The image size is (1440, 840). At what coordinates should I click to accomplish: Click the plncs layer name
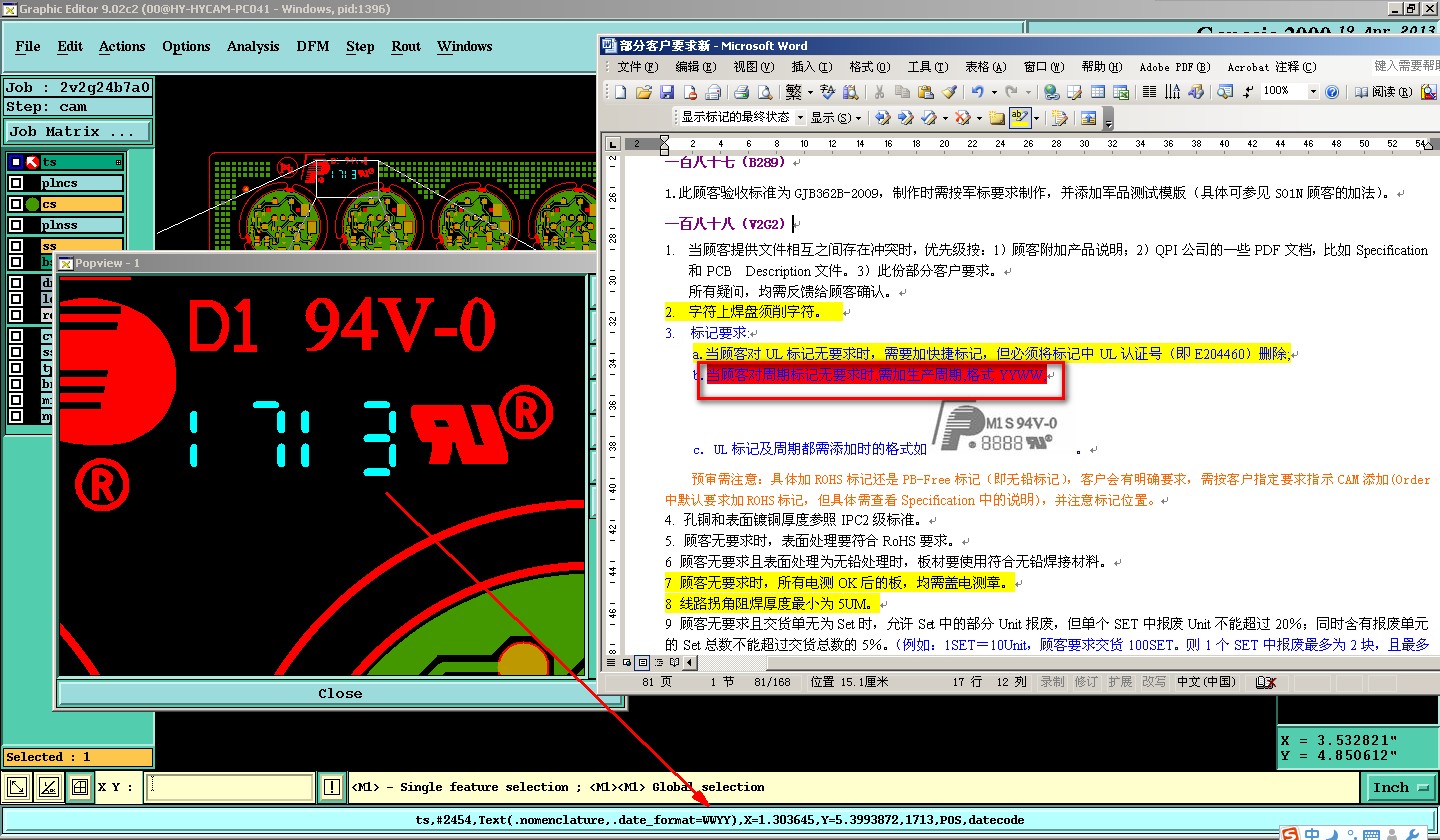[x=82, y=183]
